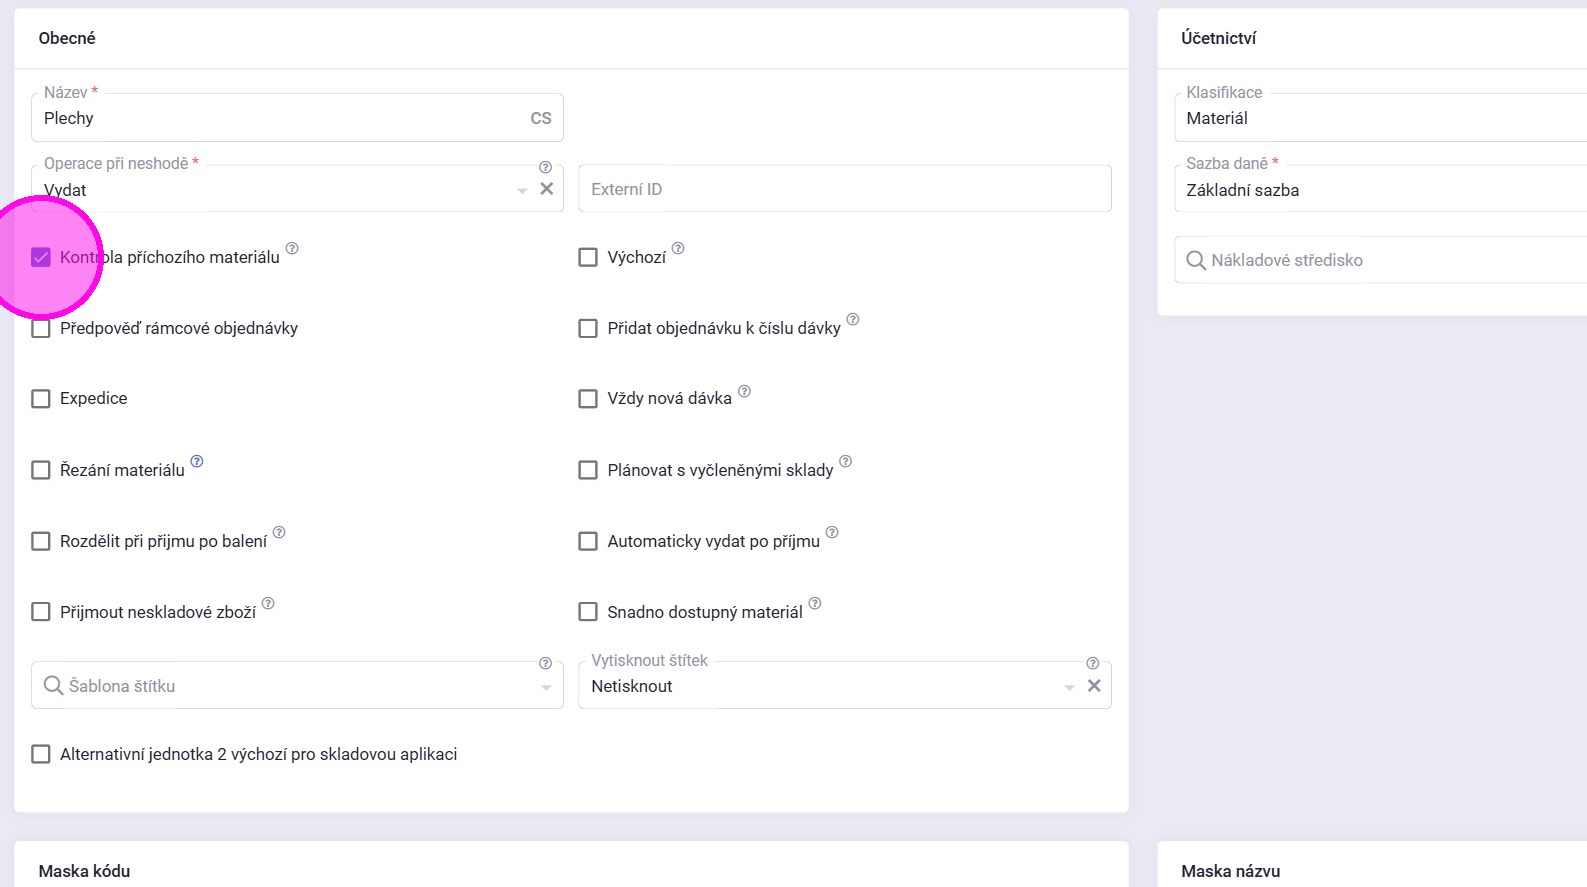Expand Operace při neshodě dropdown arrow
This screenshot has width=1587, height=887.
point(522,191)
